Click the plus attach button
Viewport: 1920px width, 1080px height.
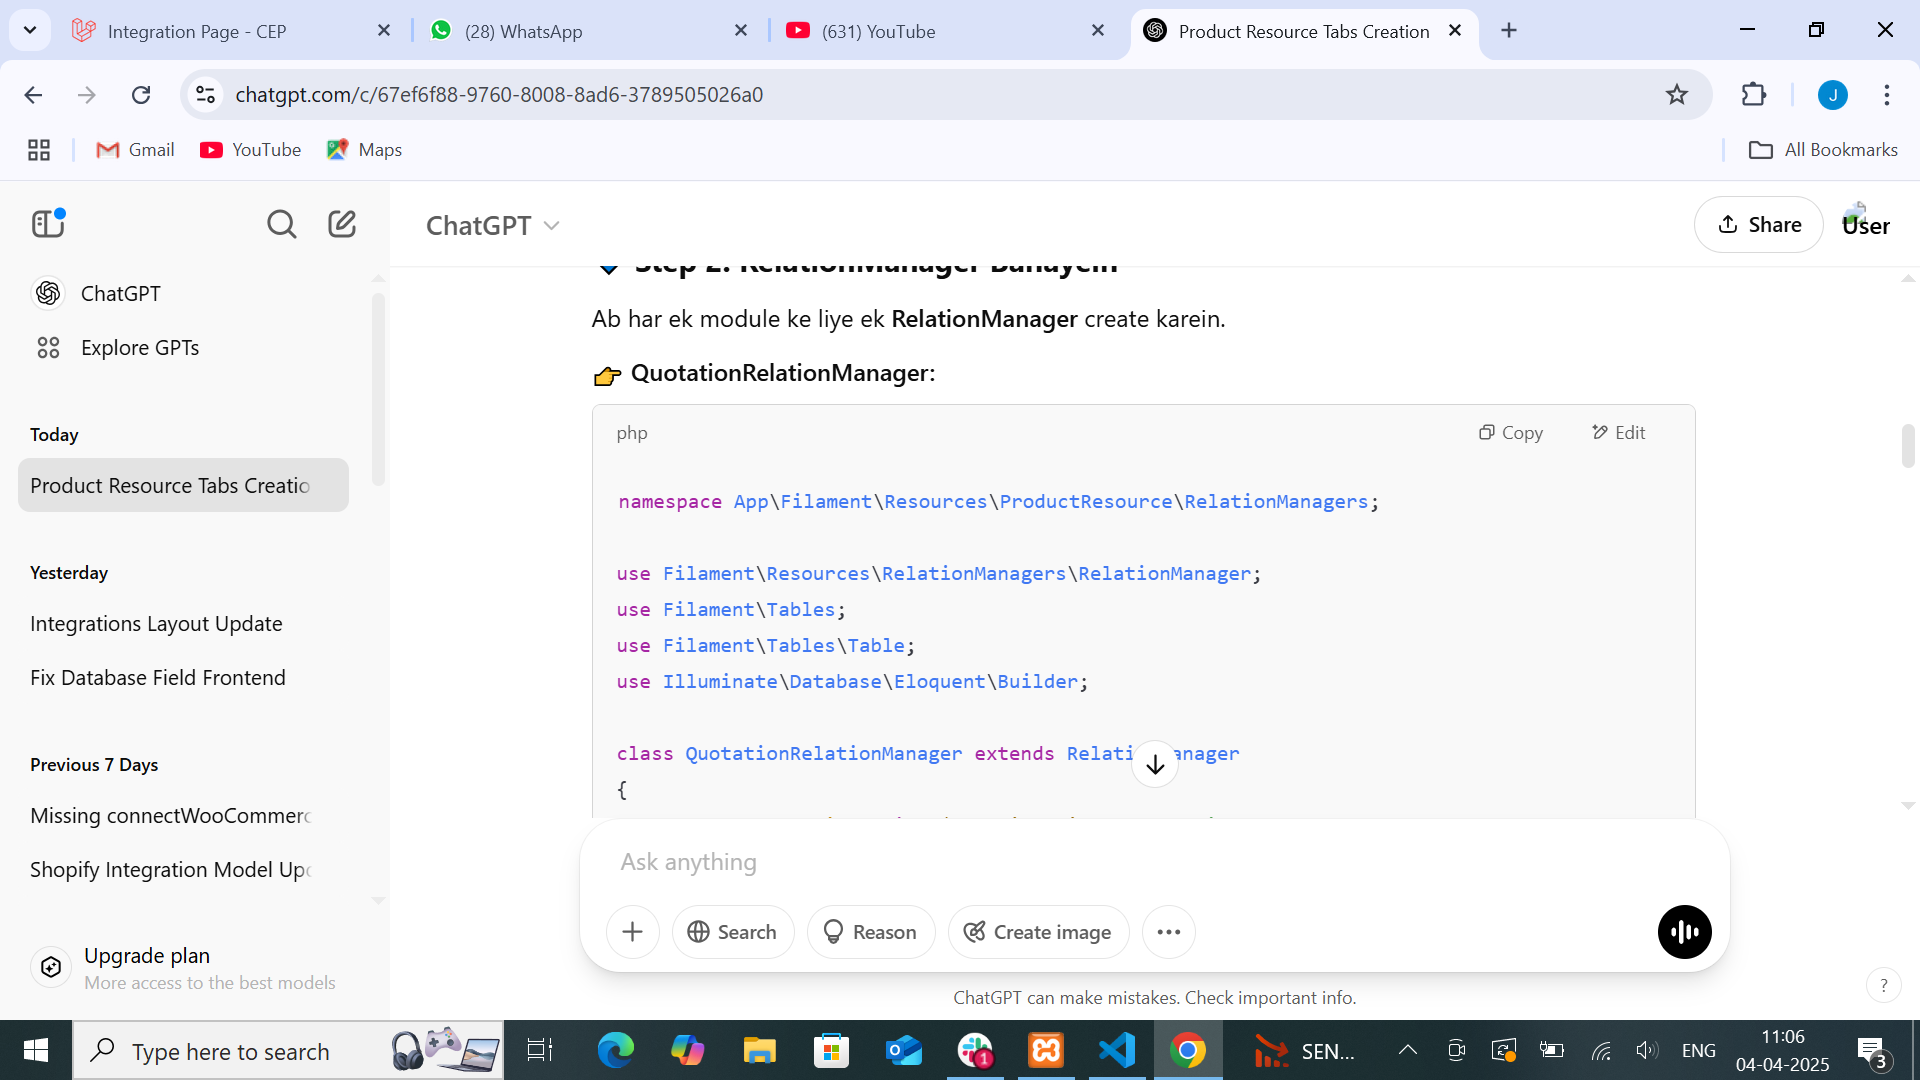[632, 932]
